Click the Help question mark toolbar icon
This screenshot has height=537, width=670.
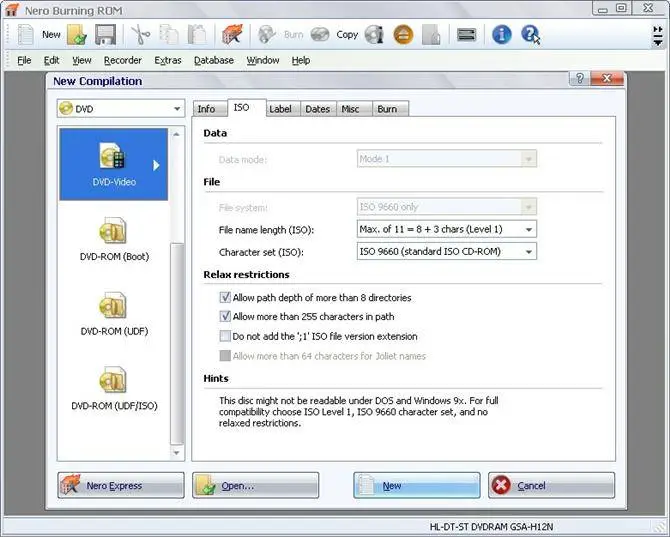530,35
